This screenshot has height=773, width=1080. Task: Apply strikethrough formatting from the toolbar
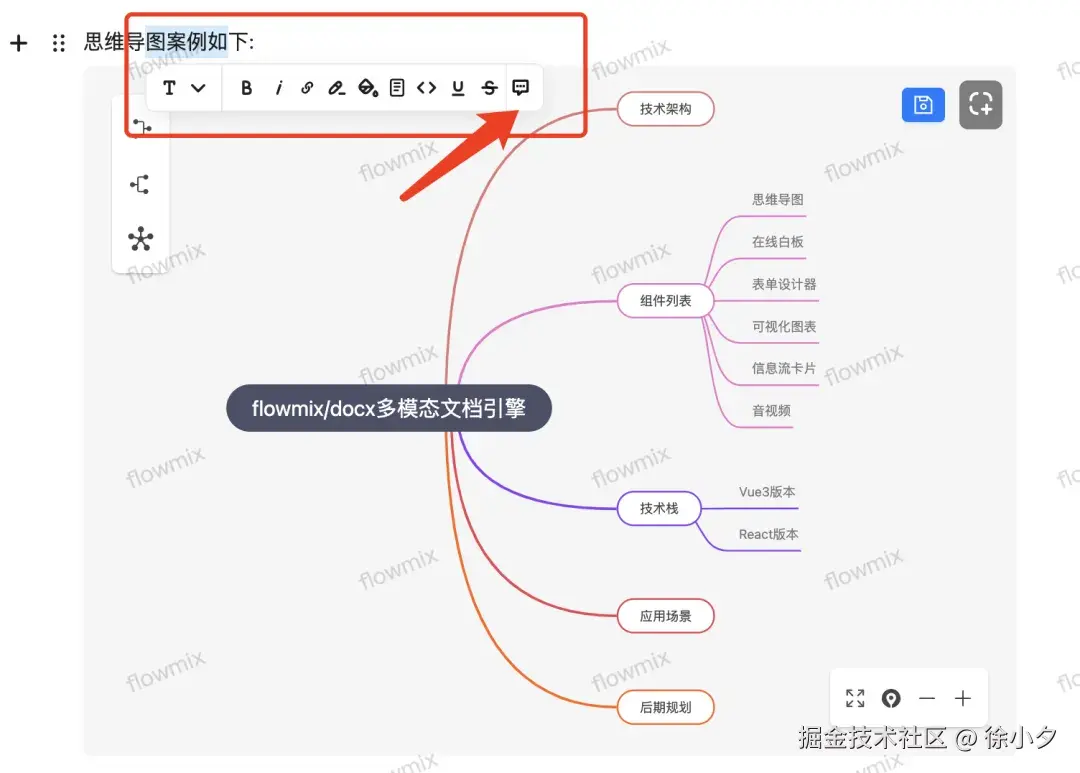489,88
